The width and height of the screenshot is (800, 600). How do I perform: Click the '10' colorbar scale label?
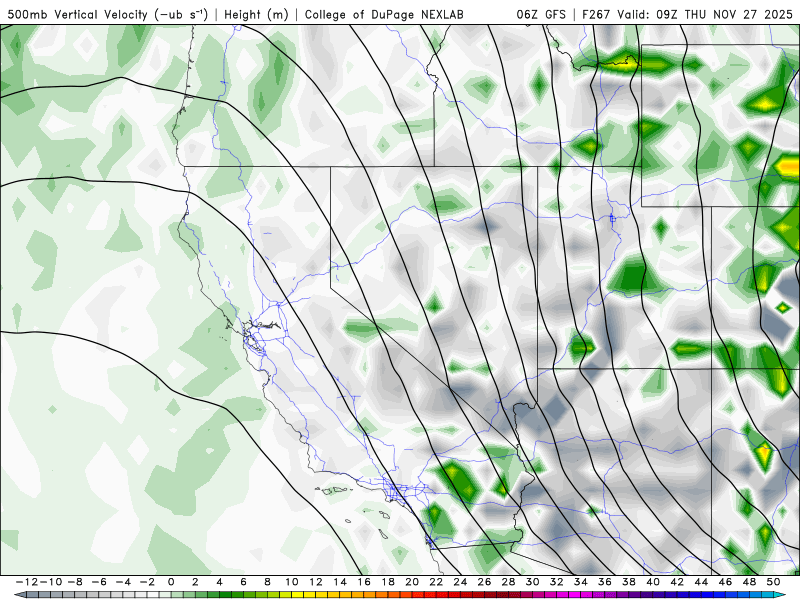pyautogui.click(x=291, y=582)
